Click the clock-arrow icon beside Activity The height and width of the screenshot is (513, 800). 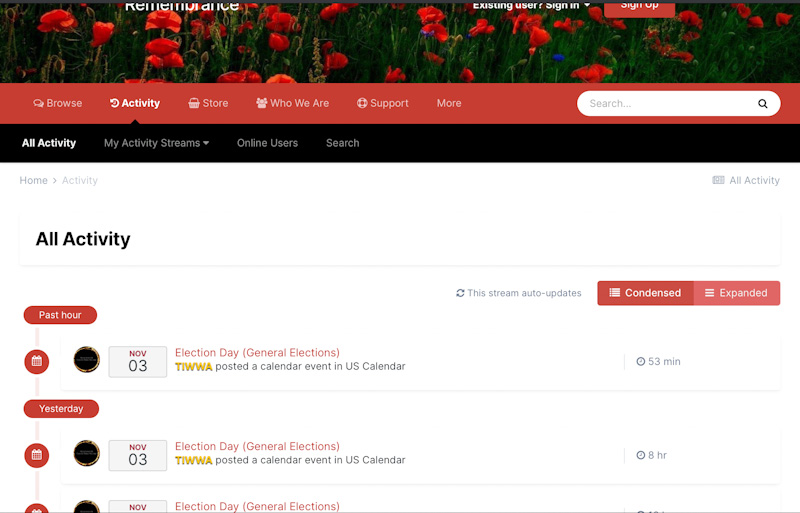(114, 103)
